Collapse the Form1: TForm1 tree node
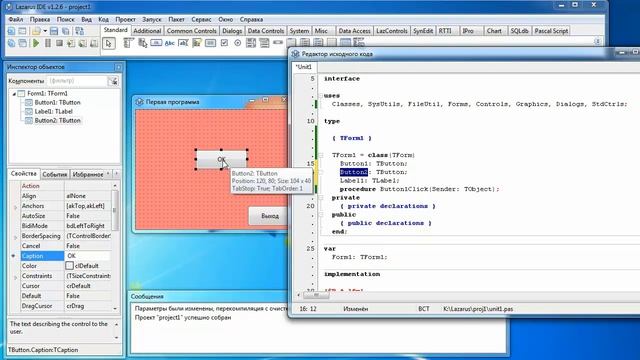This screenshot has width=640, height=360. [x=14, y=94]
